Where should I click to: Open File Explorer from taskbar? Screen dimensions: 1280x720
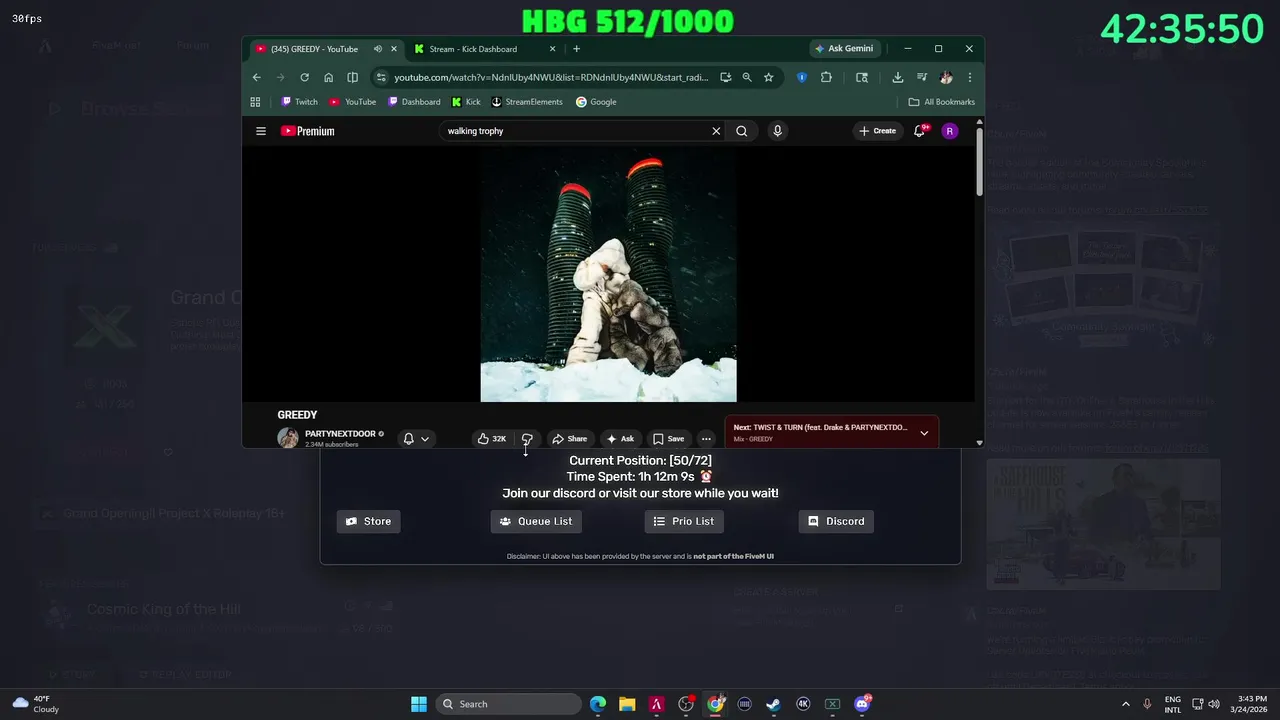point(627,704)
